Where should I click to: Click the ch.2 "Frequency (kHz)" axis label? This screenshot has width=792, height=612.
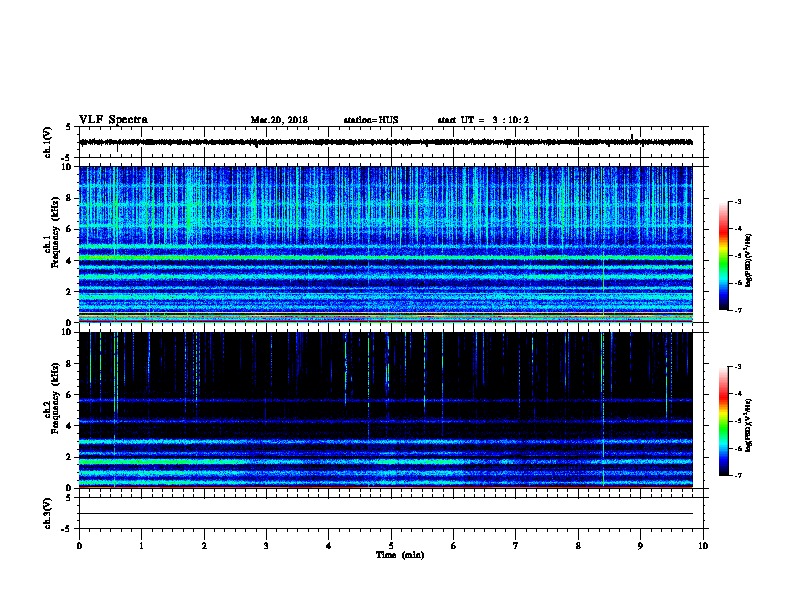[x=55, y=398]
